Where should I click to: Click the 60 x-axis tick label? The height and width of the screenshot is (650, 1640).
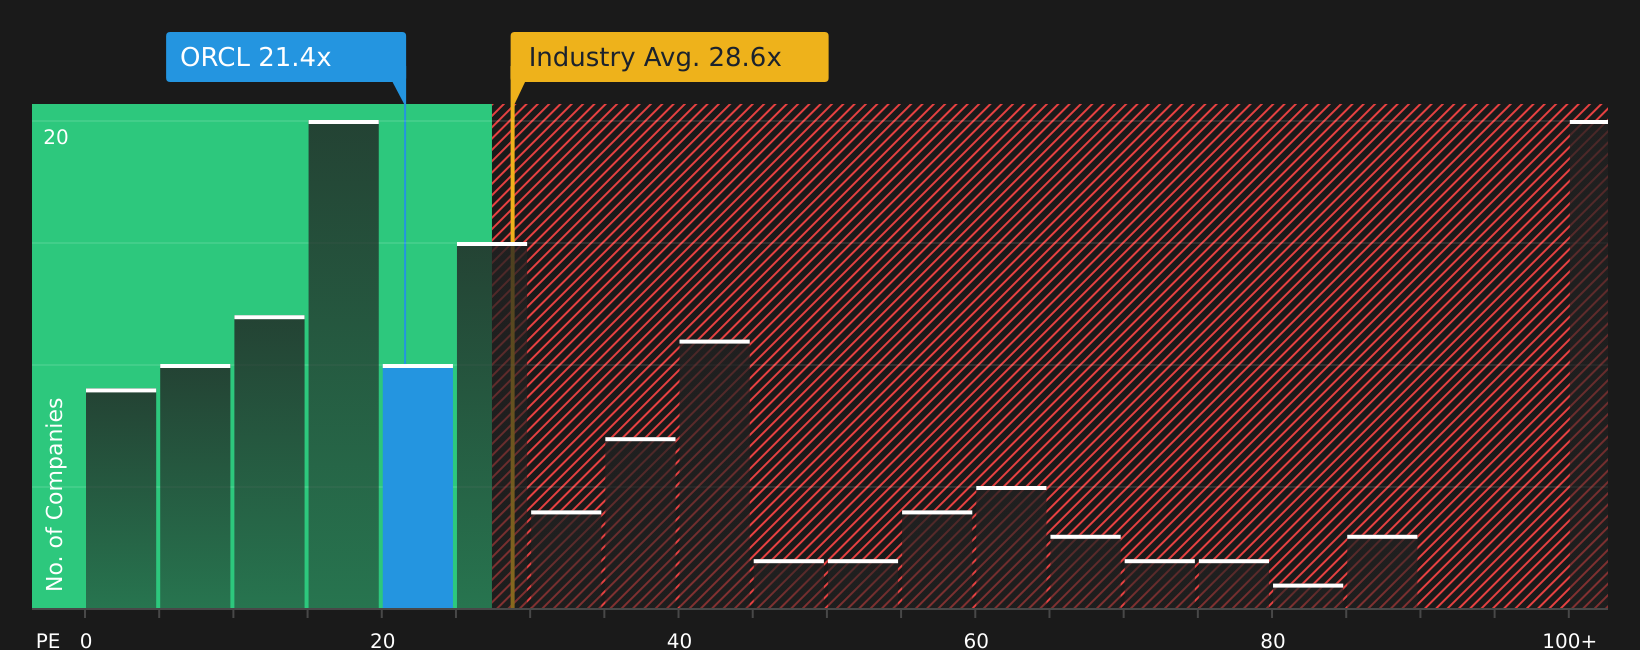click(976, 641)
